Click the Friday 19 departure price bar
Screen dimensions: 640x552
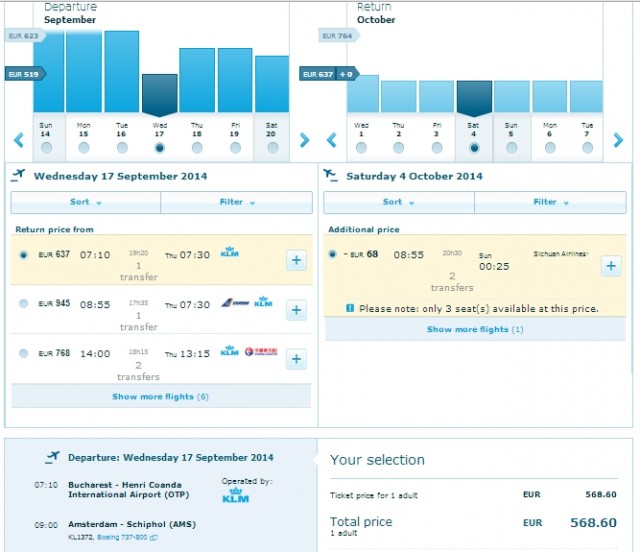click(235, 80)
